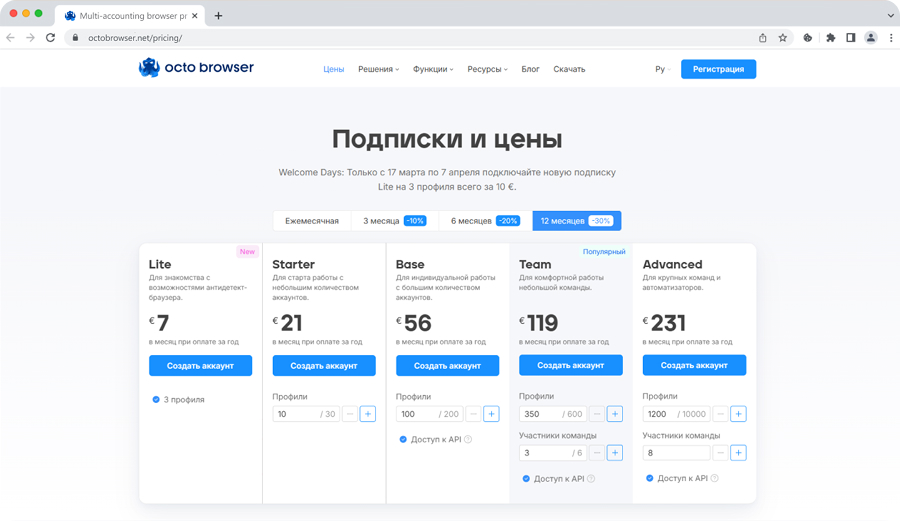
Task: Click the padlock site info icon
Action: 75,38
